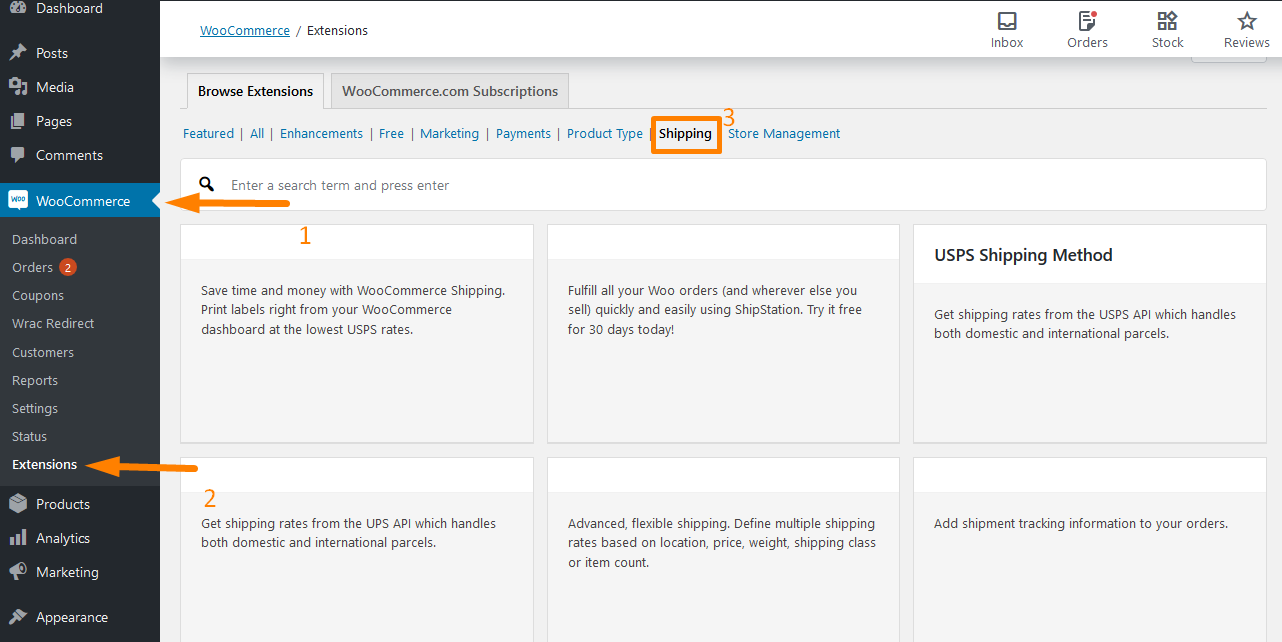This screenshot has height=642, width=1282.
Task: Click the Comments bubble icon
Action: point(18,155)
